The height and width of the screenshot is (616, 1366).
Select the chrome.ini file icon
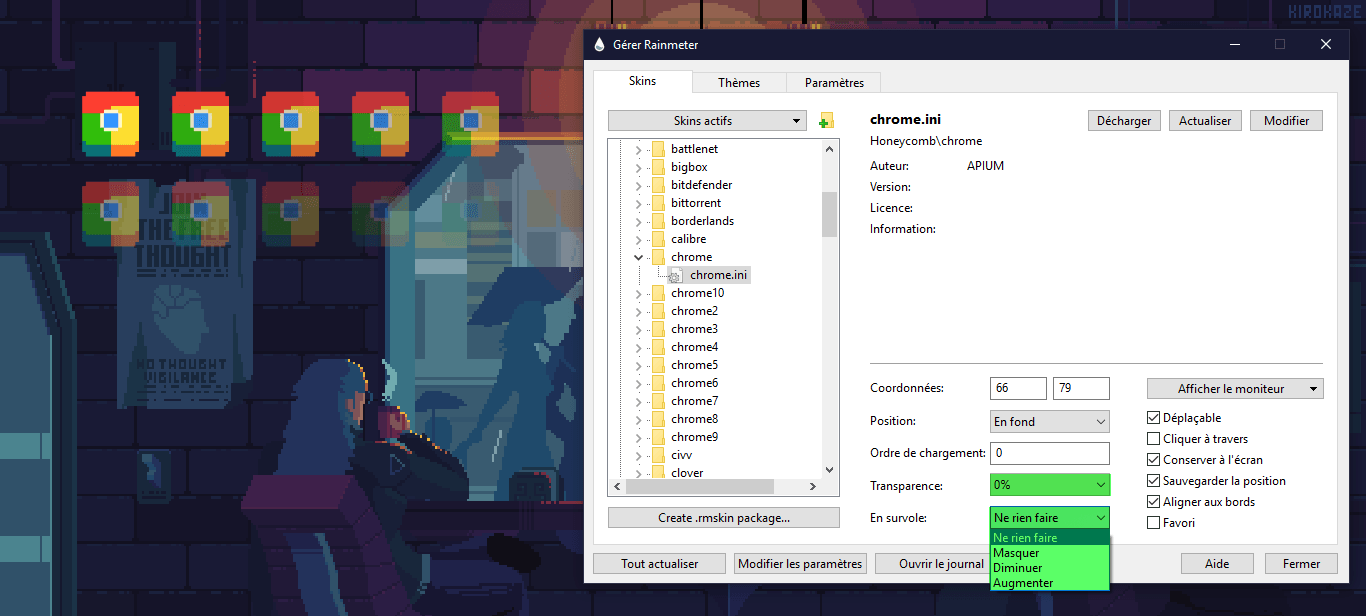(676, 275)
